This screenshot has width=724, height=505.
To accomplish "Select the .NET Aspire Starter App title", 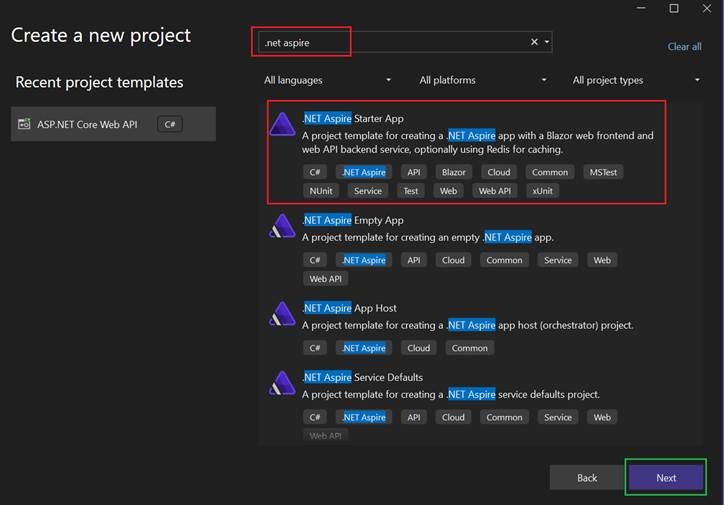I will pos(353,119).
